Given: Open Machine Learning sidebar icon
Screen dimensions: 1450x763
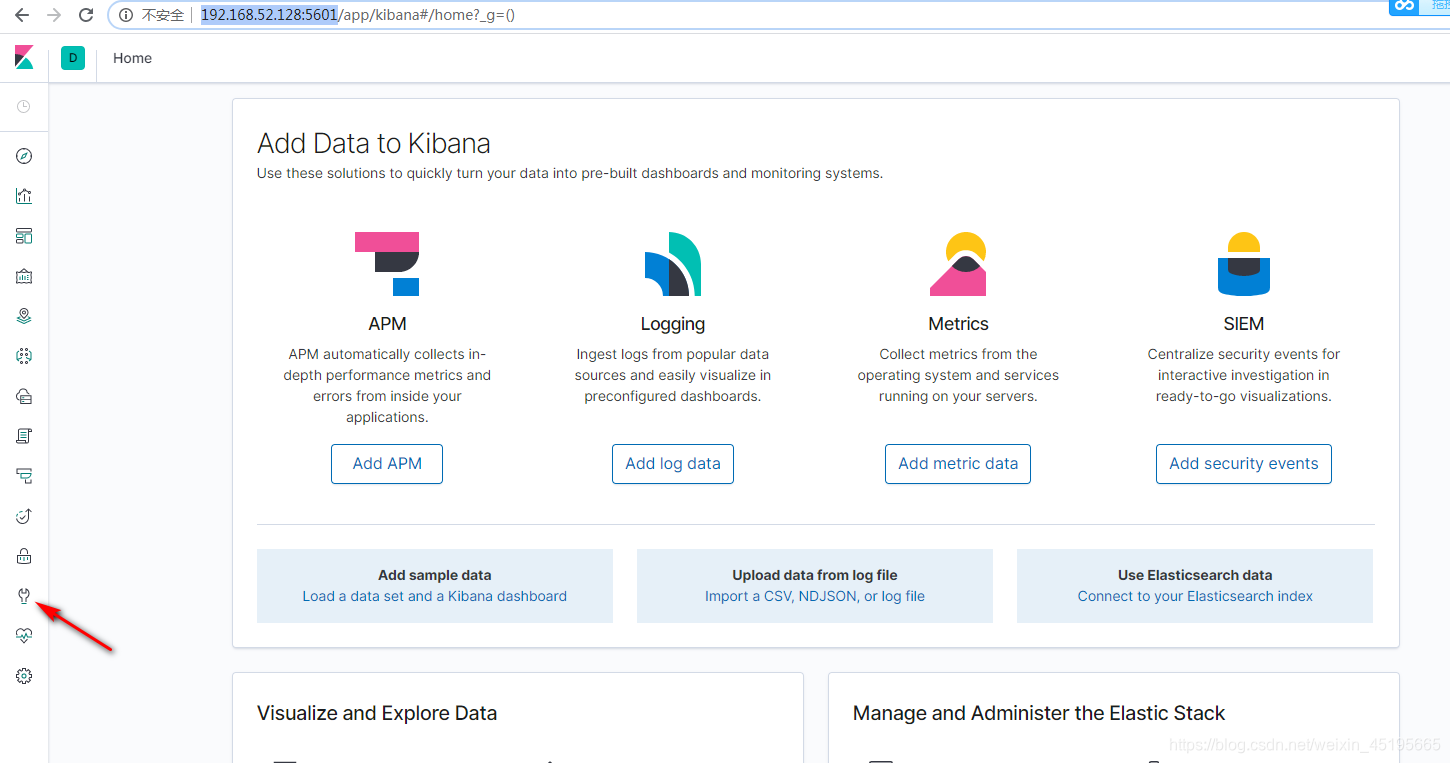Looking at the screenshot, I should [24, 356].
